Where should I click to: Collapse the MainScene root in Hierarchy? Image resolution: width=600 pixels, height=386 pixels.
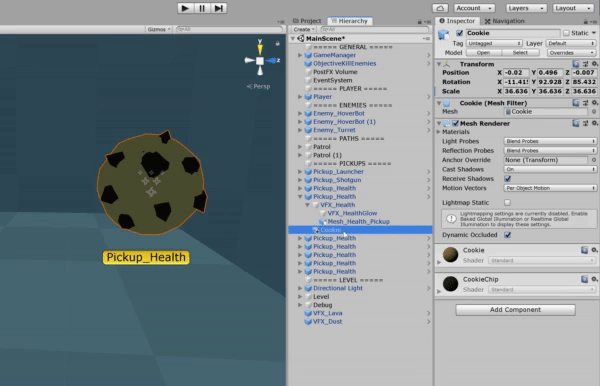pyautogui.click(x=293, y=39)
